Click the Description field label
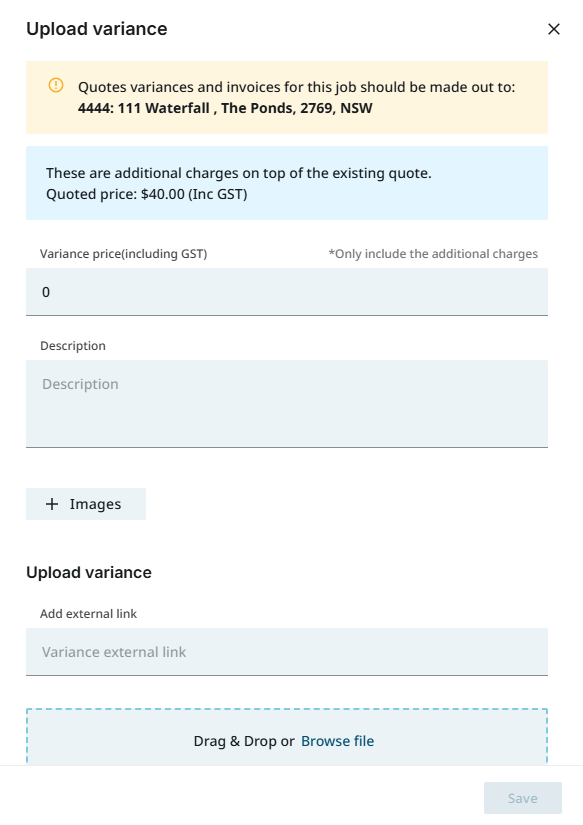The width and height of the screenshot is (583, 825). point(72,345)
